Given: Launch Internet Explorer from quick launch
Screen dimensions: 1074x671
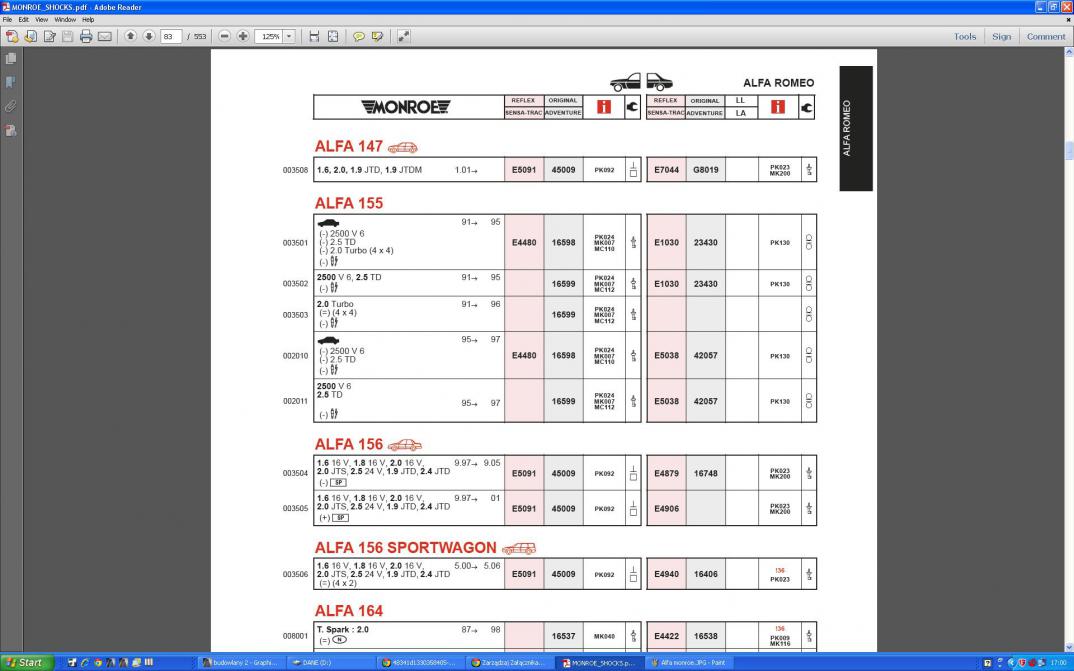Looking at the screenshot, I should pyautogui.click(x=85, y=663).
